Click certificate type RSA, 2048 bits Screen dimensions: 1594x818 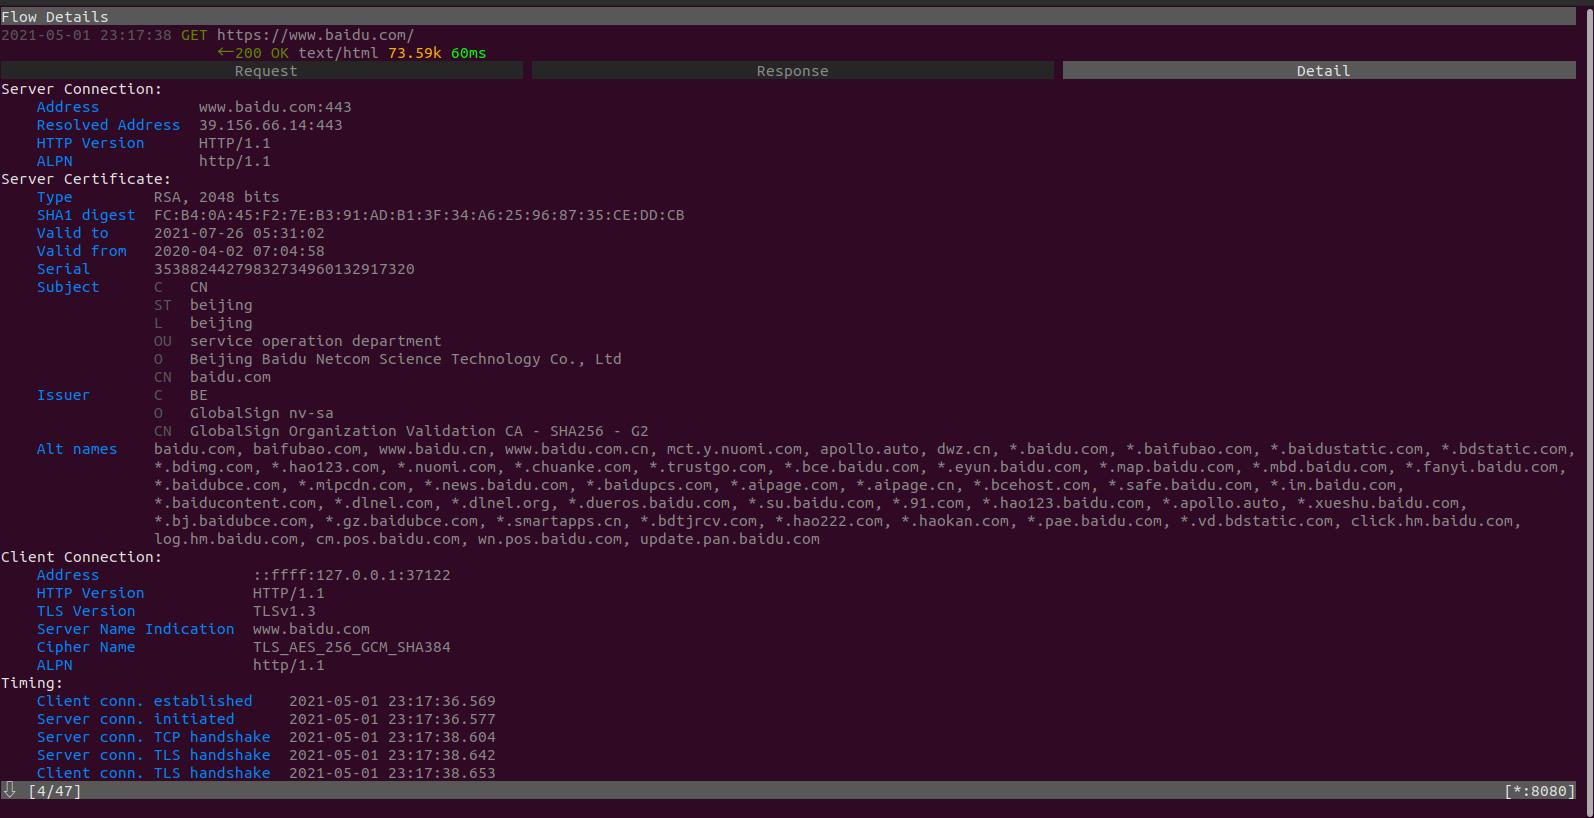tap(217, 197)
